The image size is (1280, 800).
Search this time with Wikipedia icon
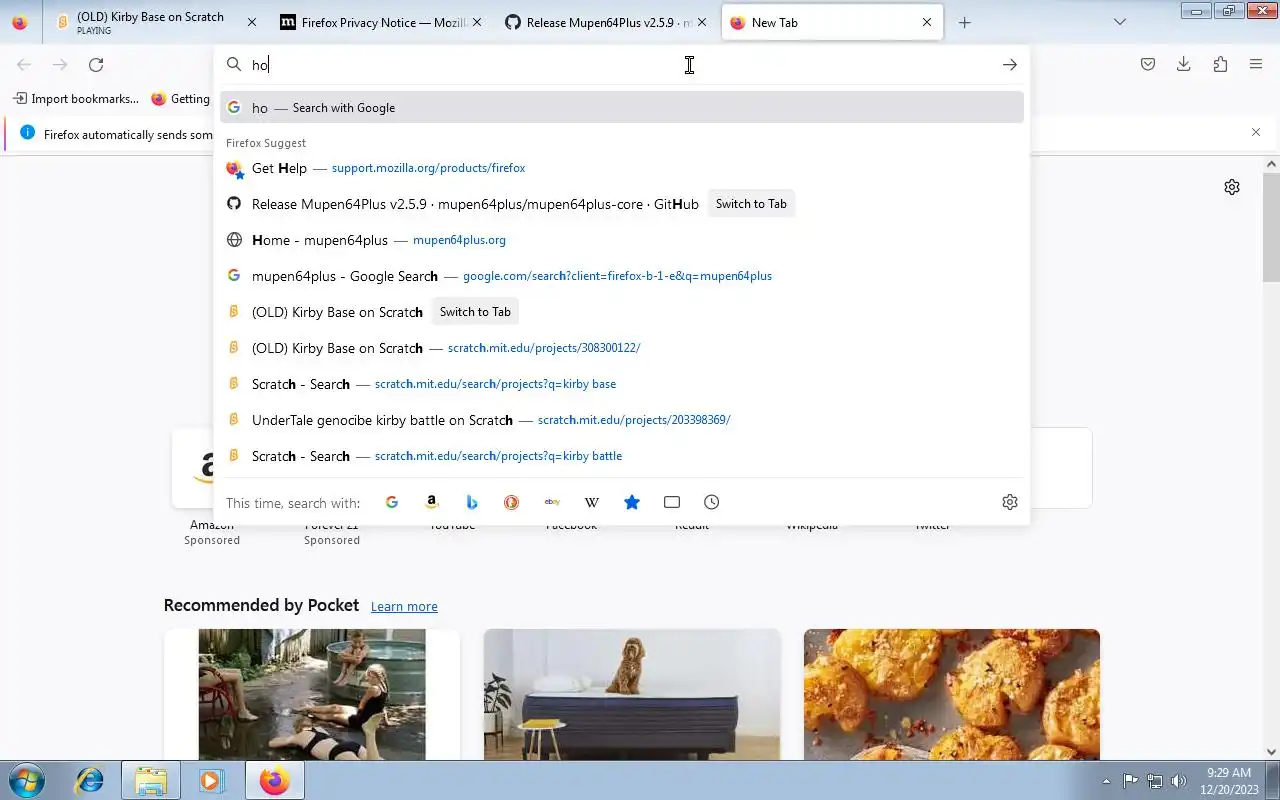point(592,502)
